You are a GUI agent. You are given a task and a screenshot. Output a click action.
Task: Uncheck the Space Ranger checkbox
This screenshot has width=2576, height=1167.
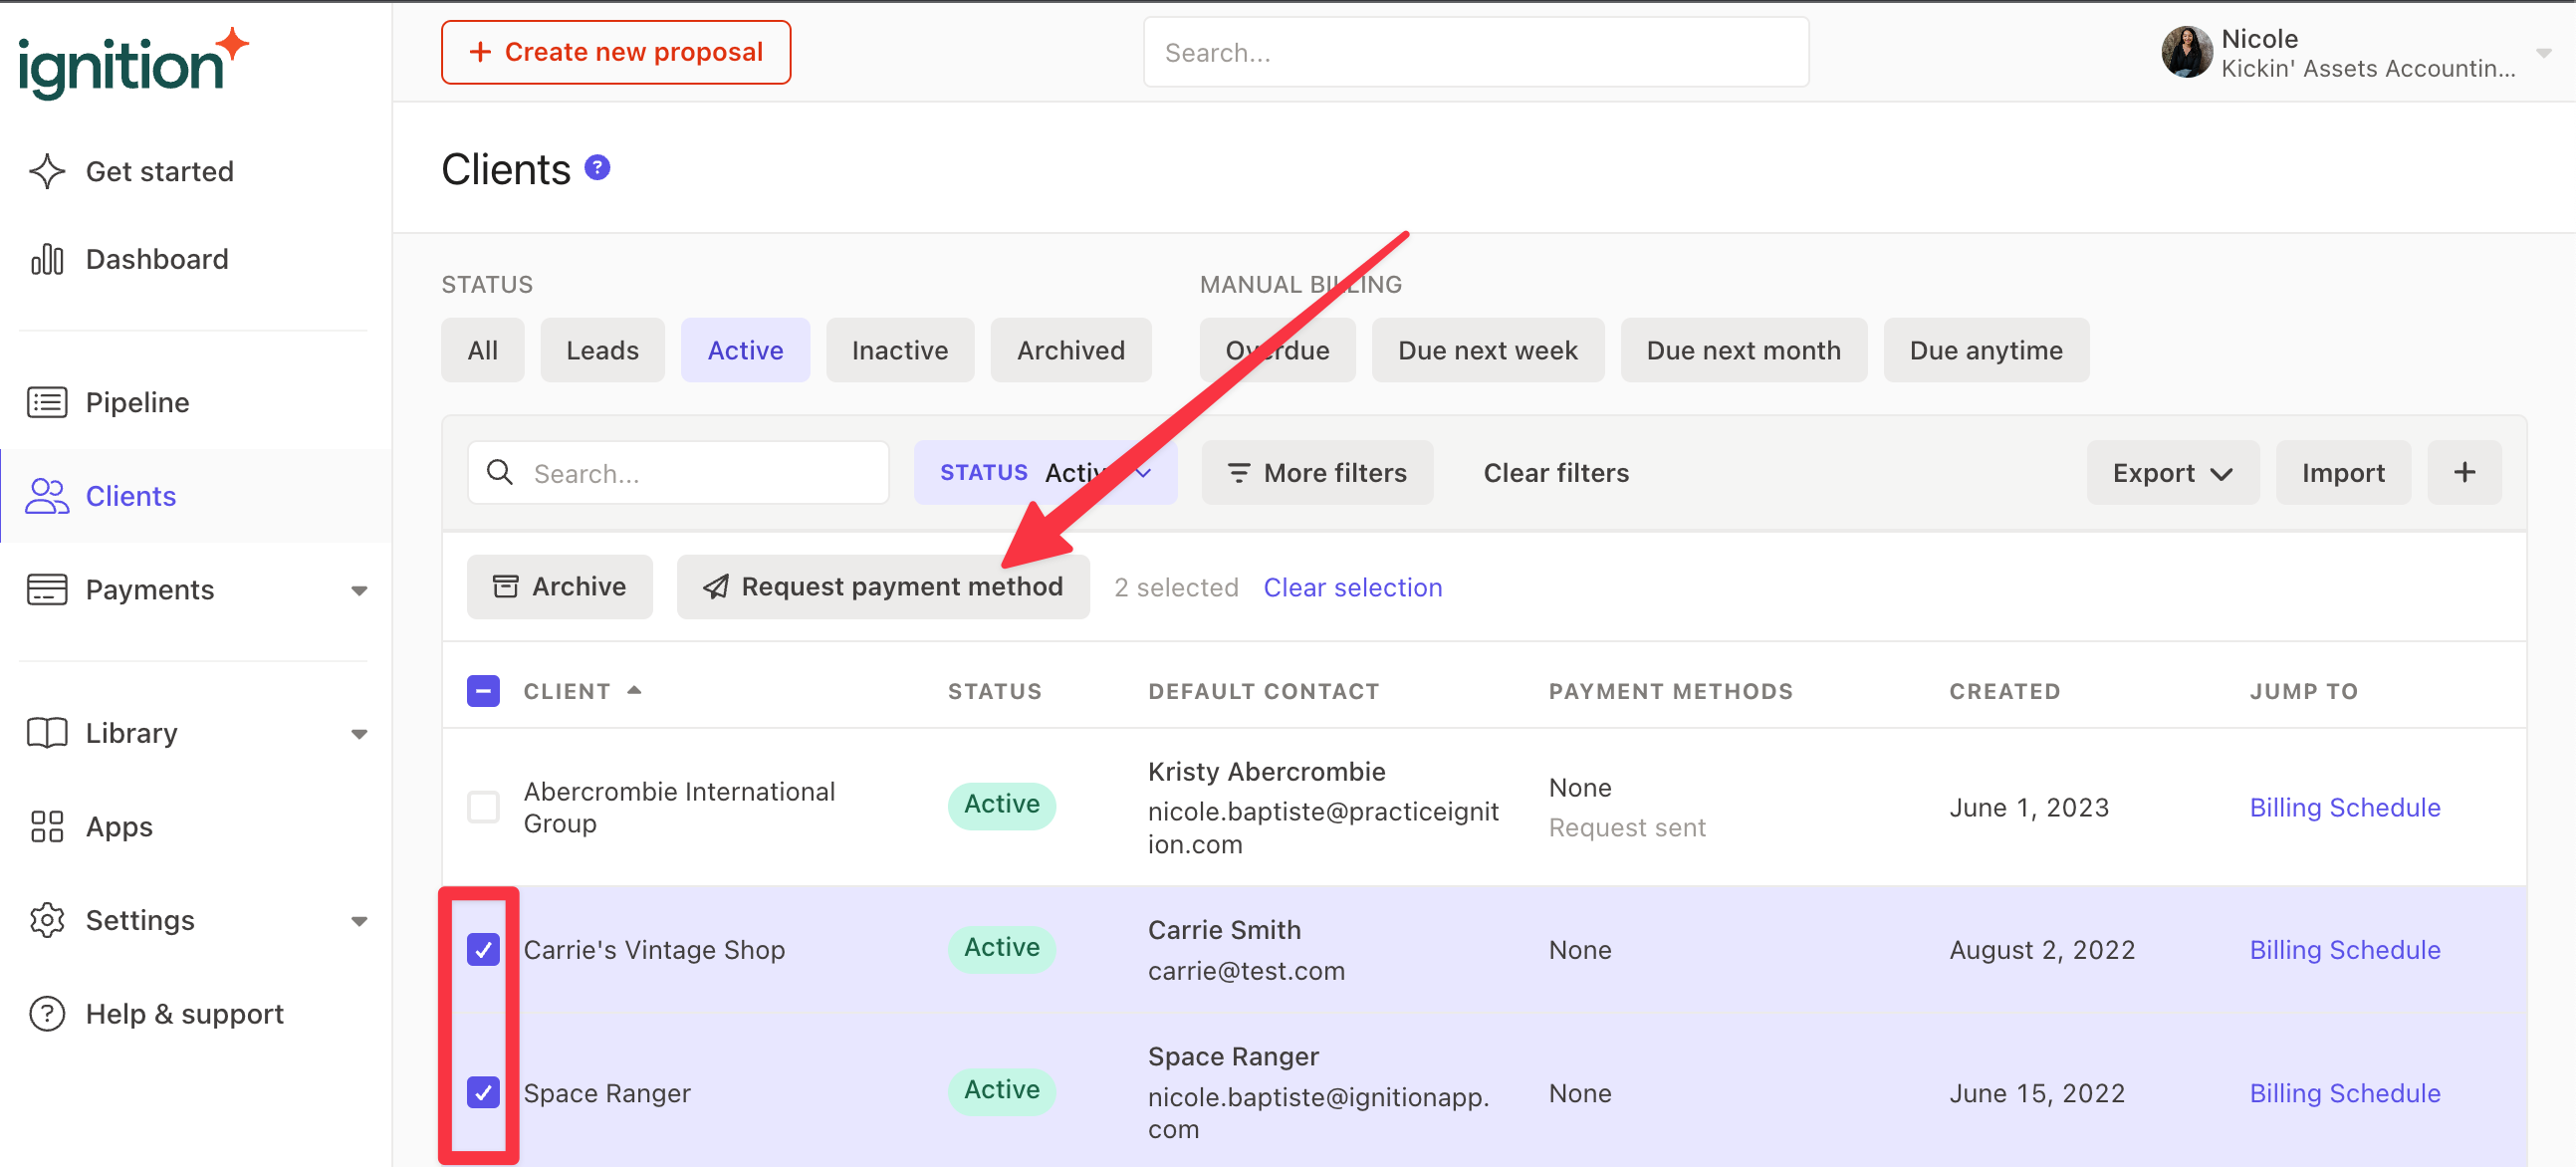point(483,1092)
